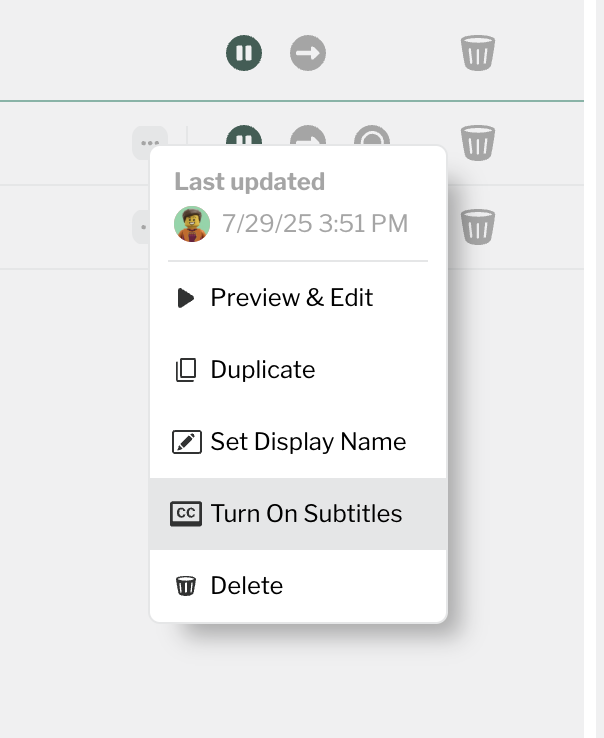This screenshot has width=604, height=738.
Task: Open the third row's partially hidden options button
Action: tap(141, 227)
